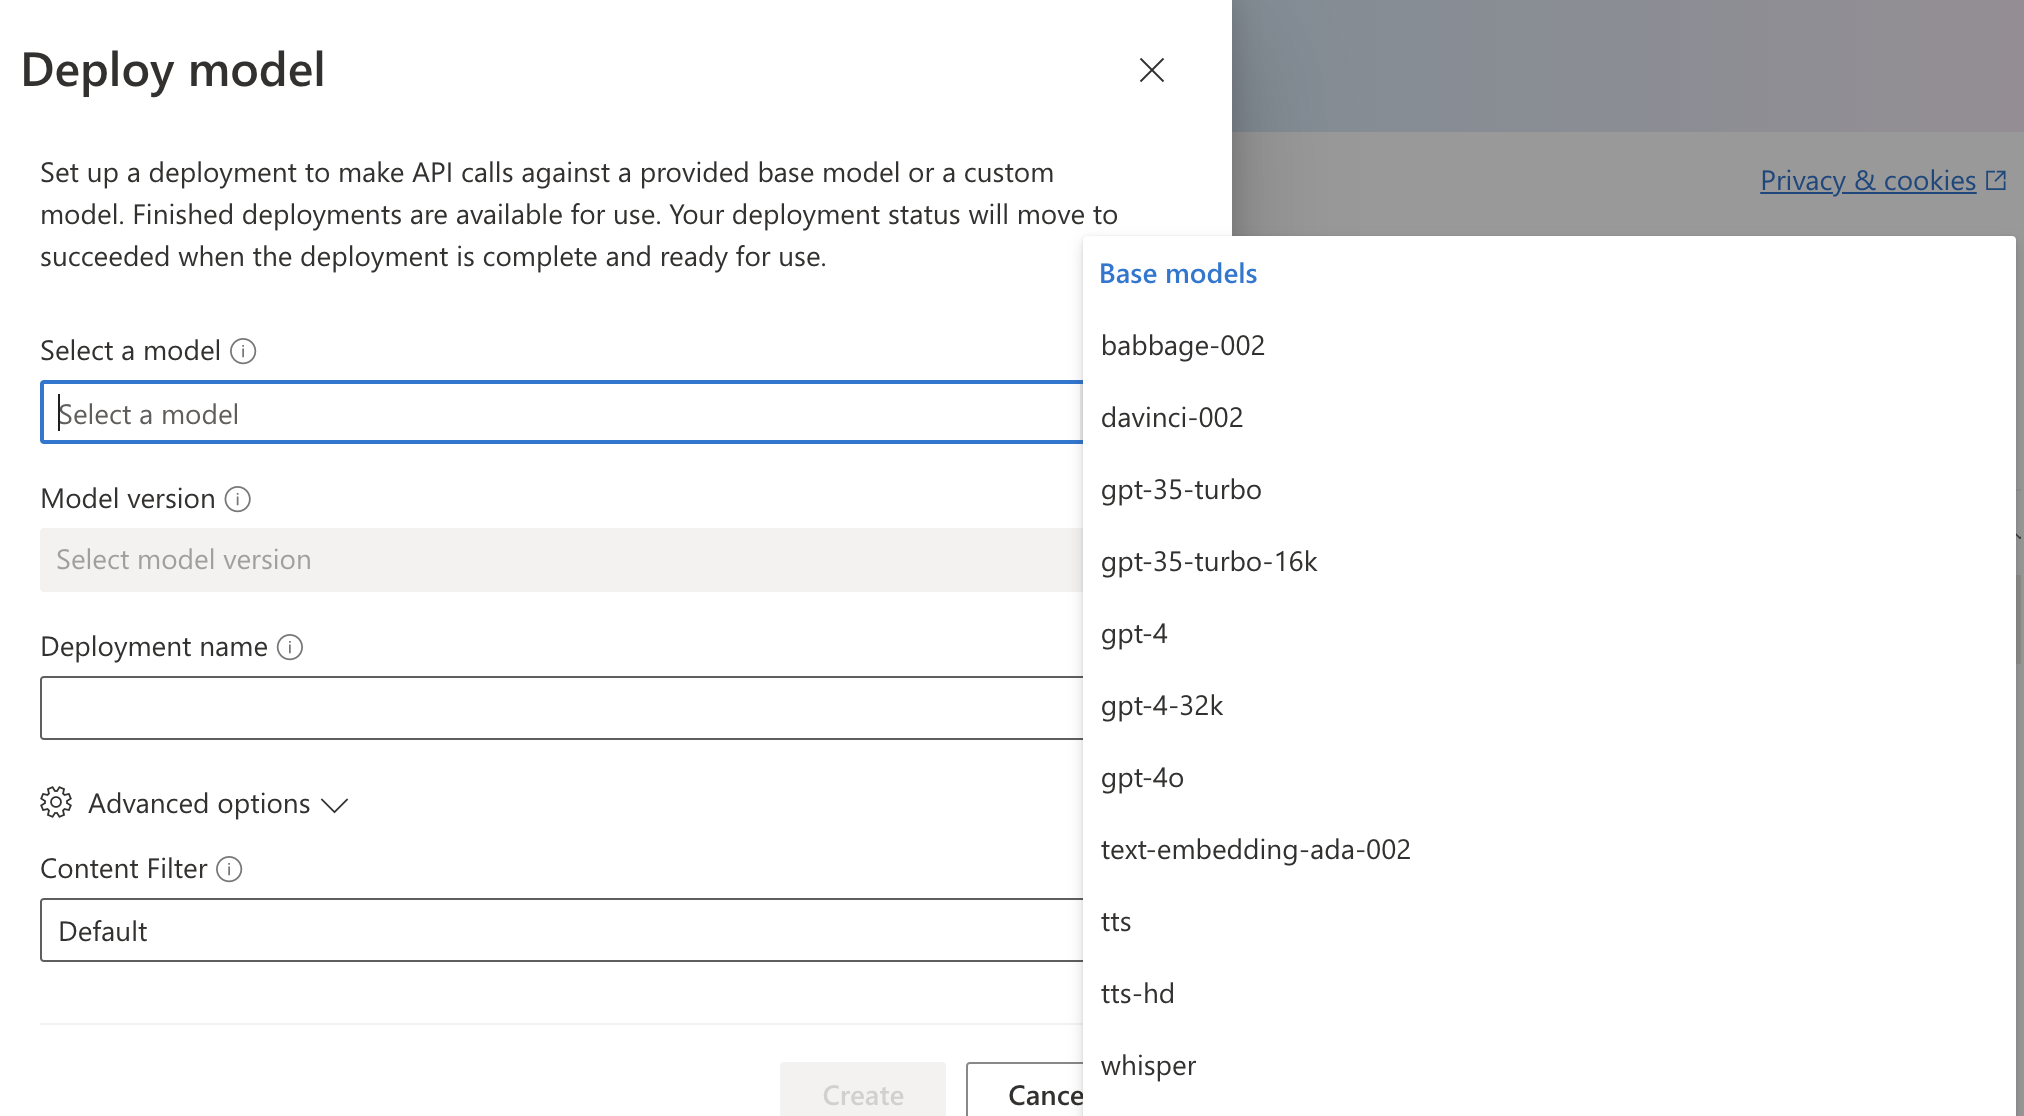Viewport: 2024px width, 1116px height.
Task: Choose babbage-002 from the model list
Action: [1549, 346]
